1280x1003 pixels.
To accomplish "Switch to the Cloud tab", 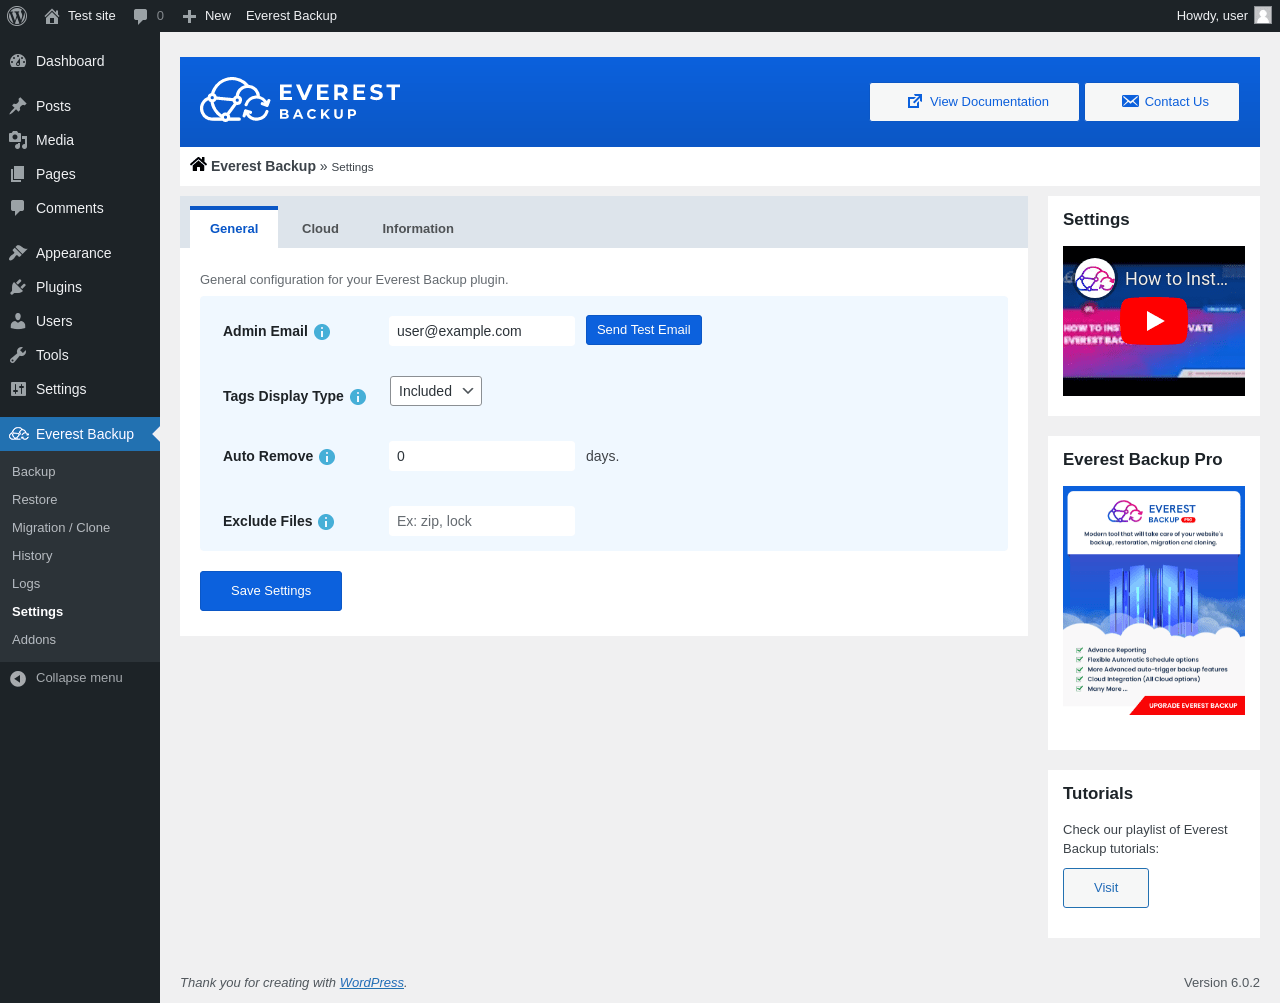I will [320, 229].
